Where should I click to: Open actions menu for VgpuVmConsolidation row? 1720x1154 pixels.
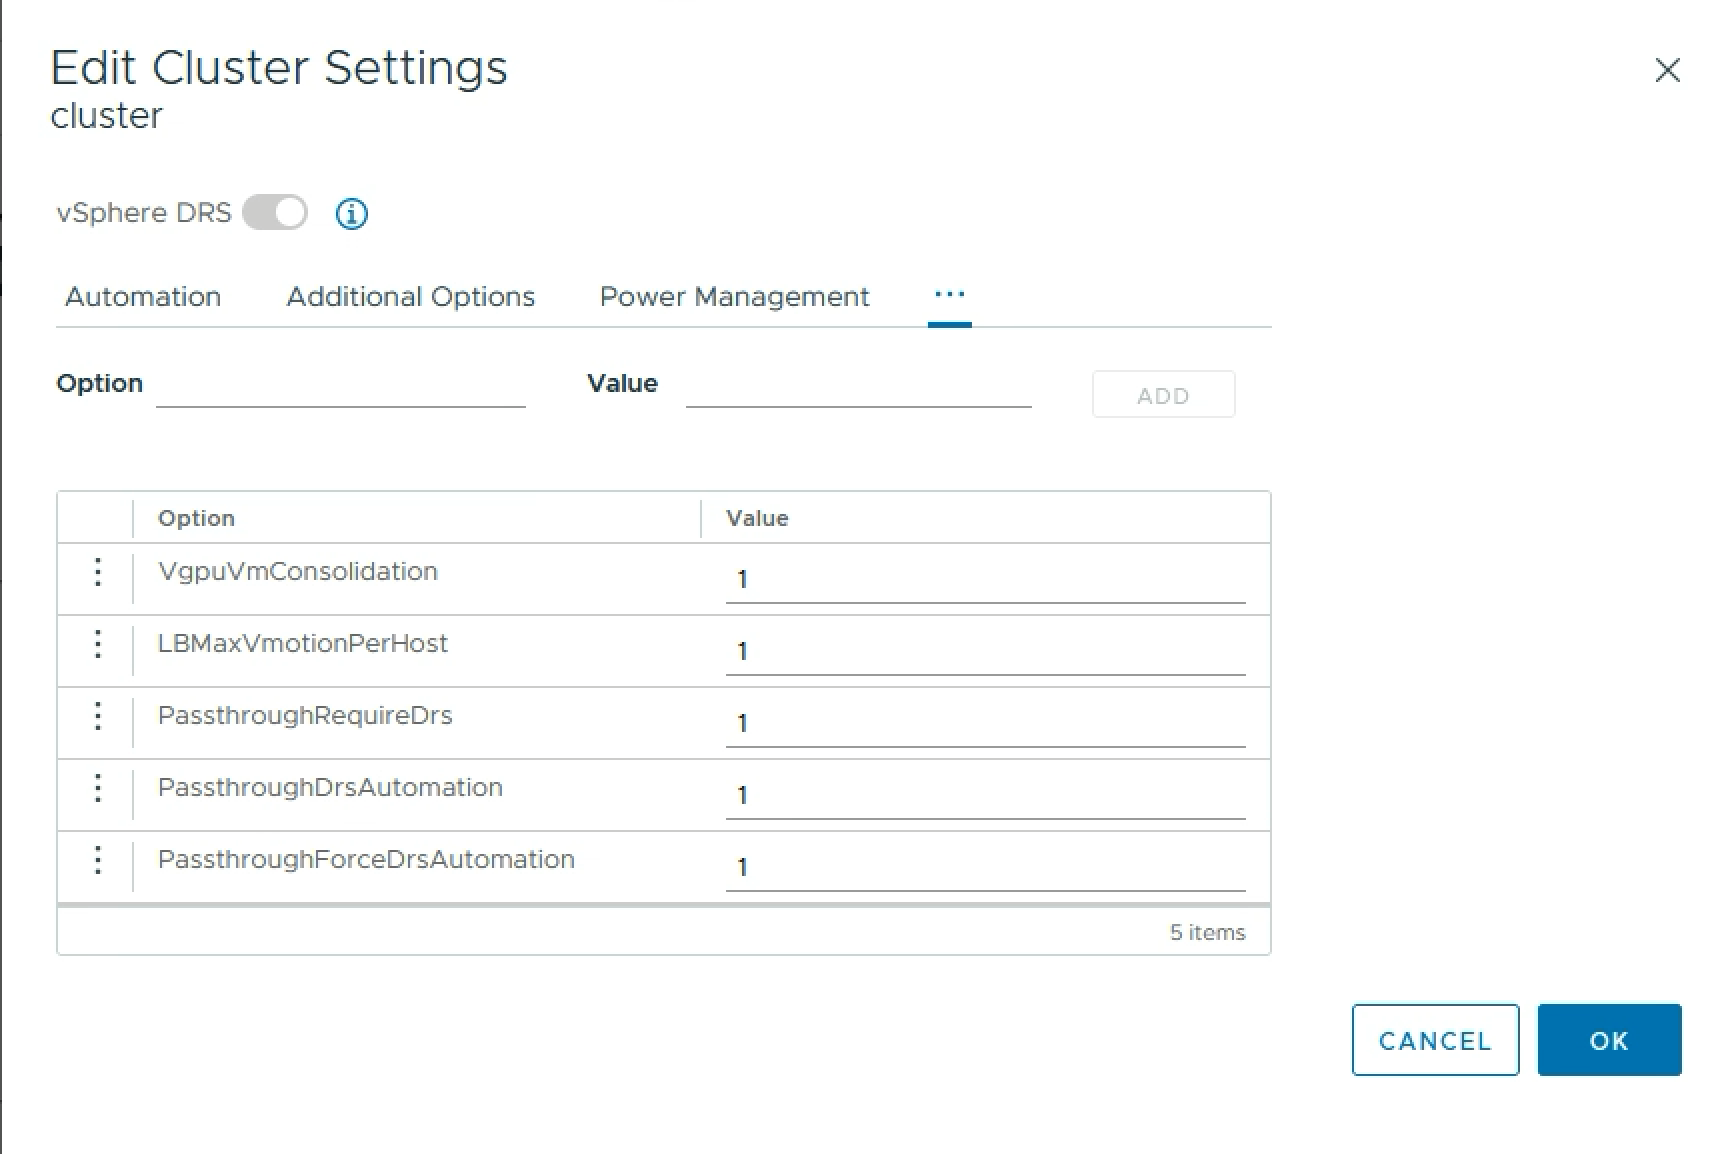(x=97, y=572)
